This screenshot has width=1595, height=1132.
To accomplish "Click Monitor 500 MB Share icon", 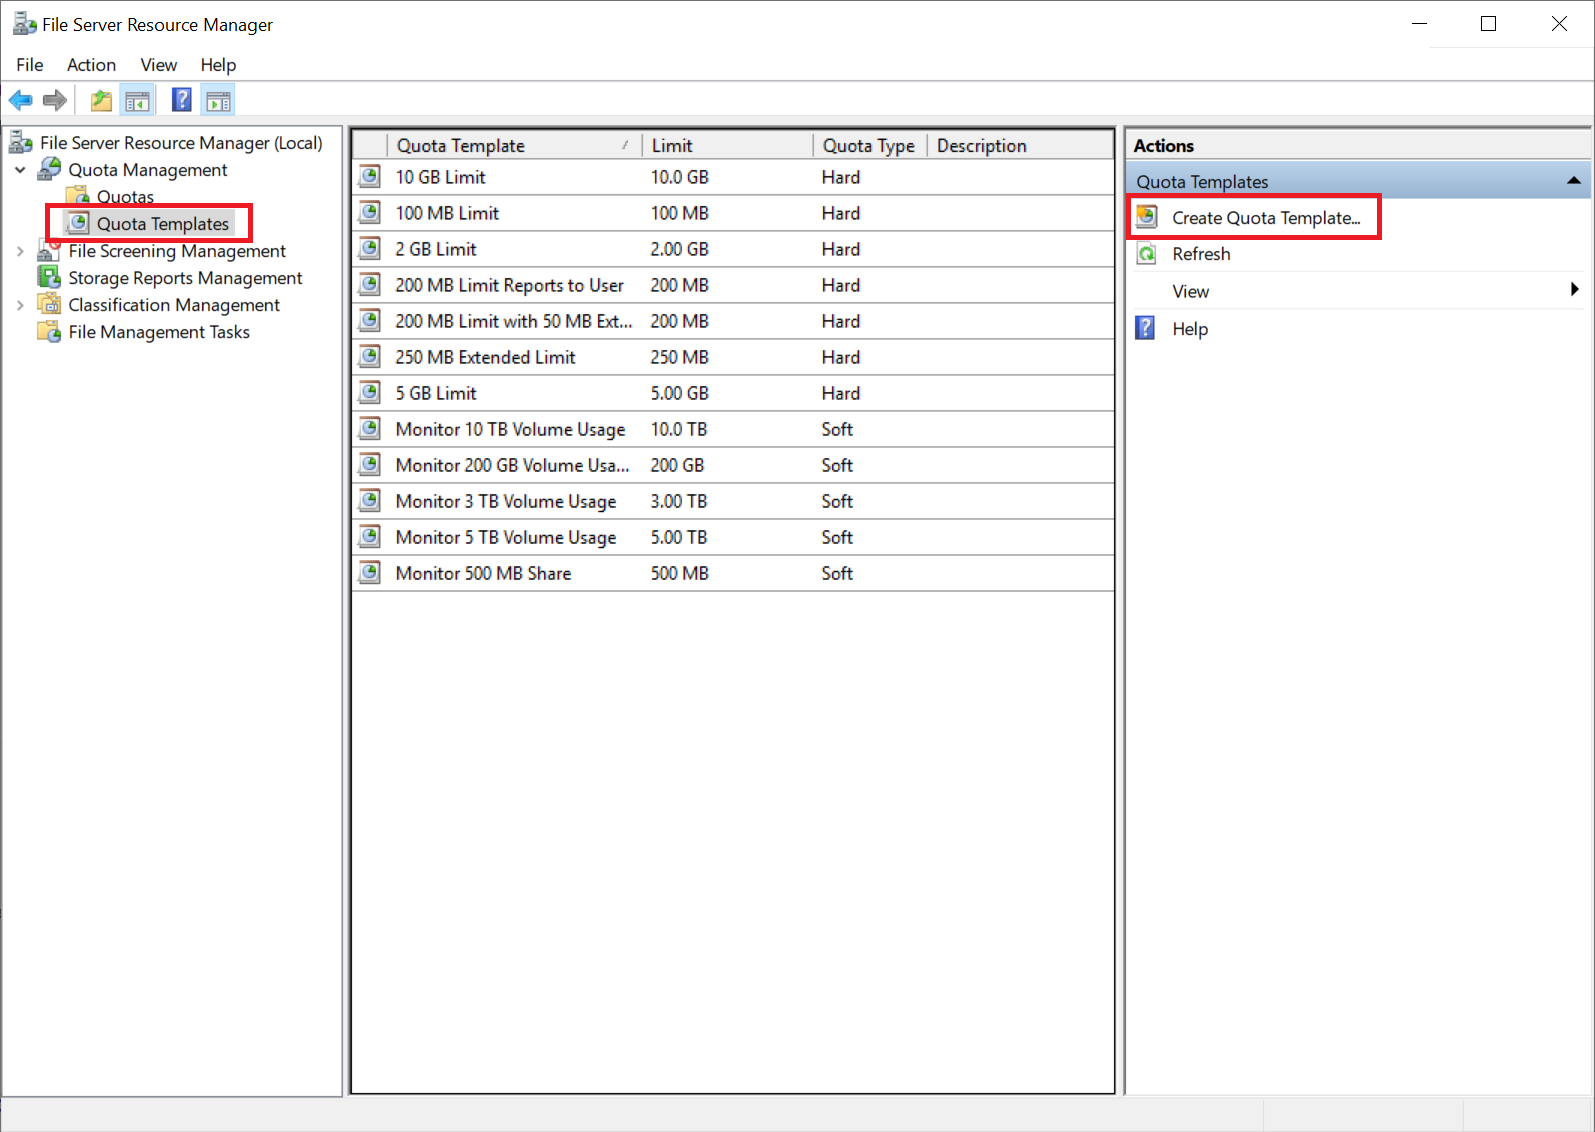I will (x=370, y=573).
